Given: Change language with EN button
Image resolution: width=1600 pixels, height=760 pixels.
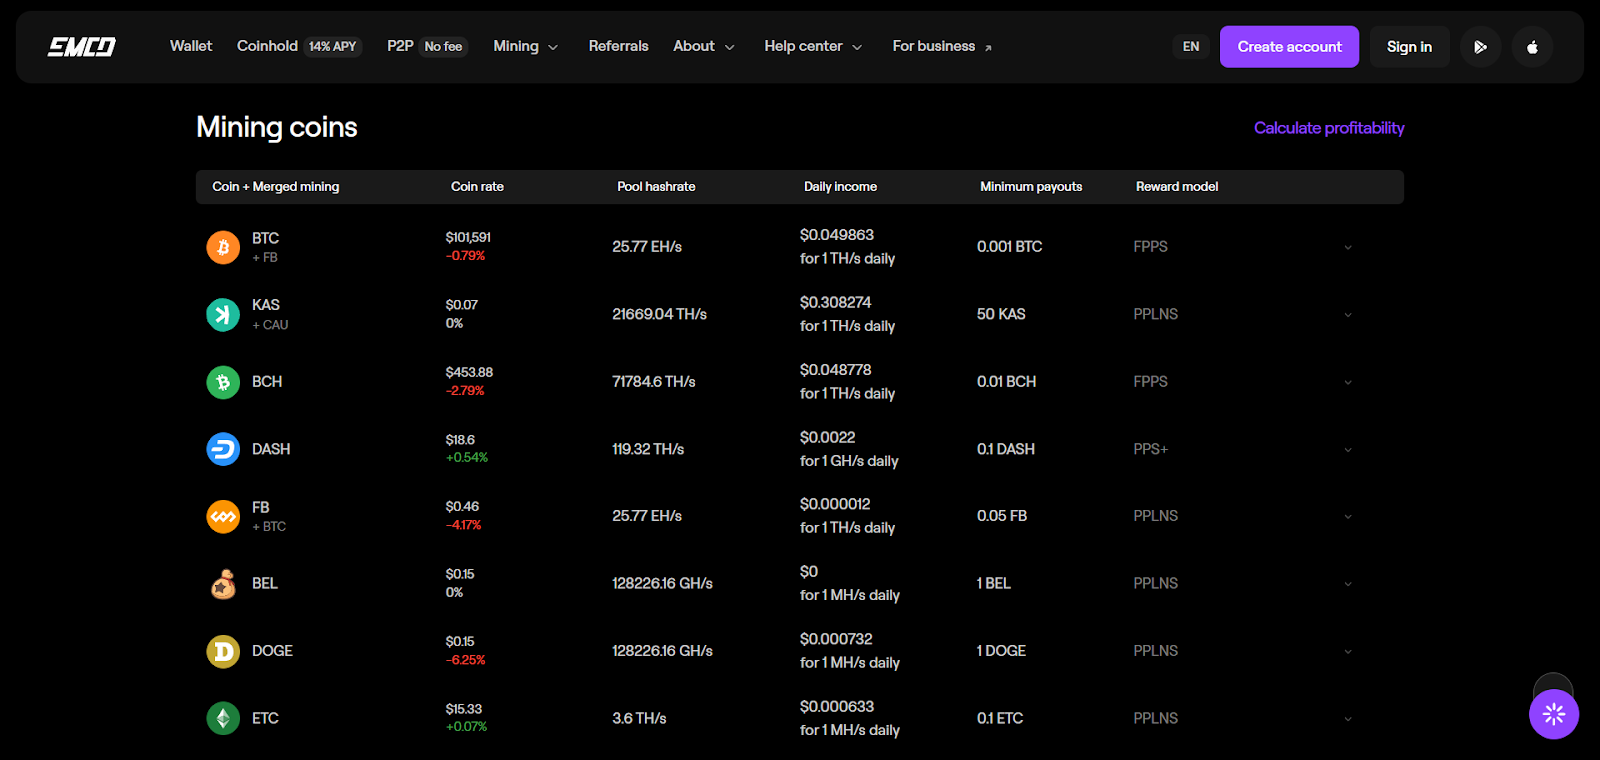Looking at the screenshot, I should pyautogui.click(x=1191, y=47).
